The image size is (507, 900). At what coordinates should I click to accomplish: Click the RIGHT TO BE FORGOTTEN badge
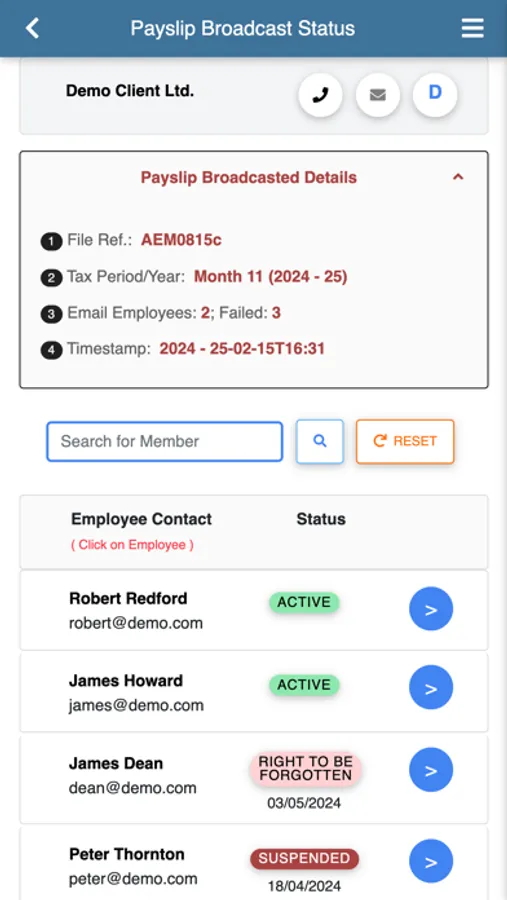tap(305, 769)
